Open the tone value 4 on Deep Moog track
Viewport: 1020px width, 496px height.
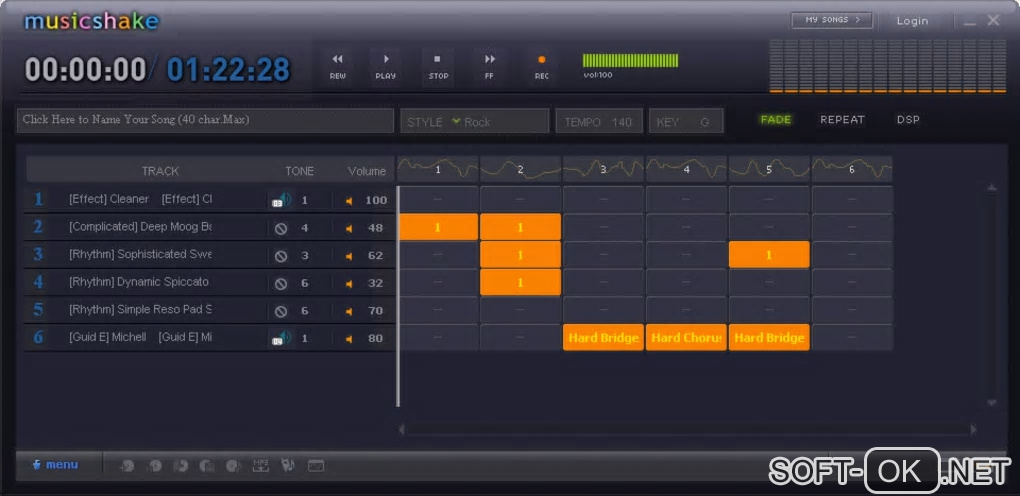click(304, 228)
